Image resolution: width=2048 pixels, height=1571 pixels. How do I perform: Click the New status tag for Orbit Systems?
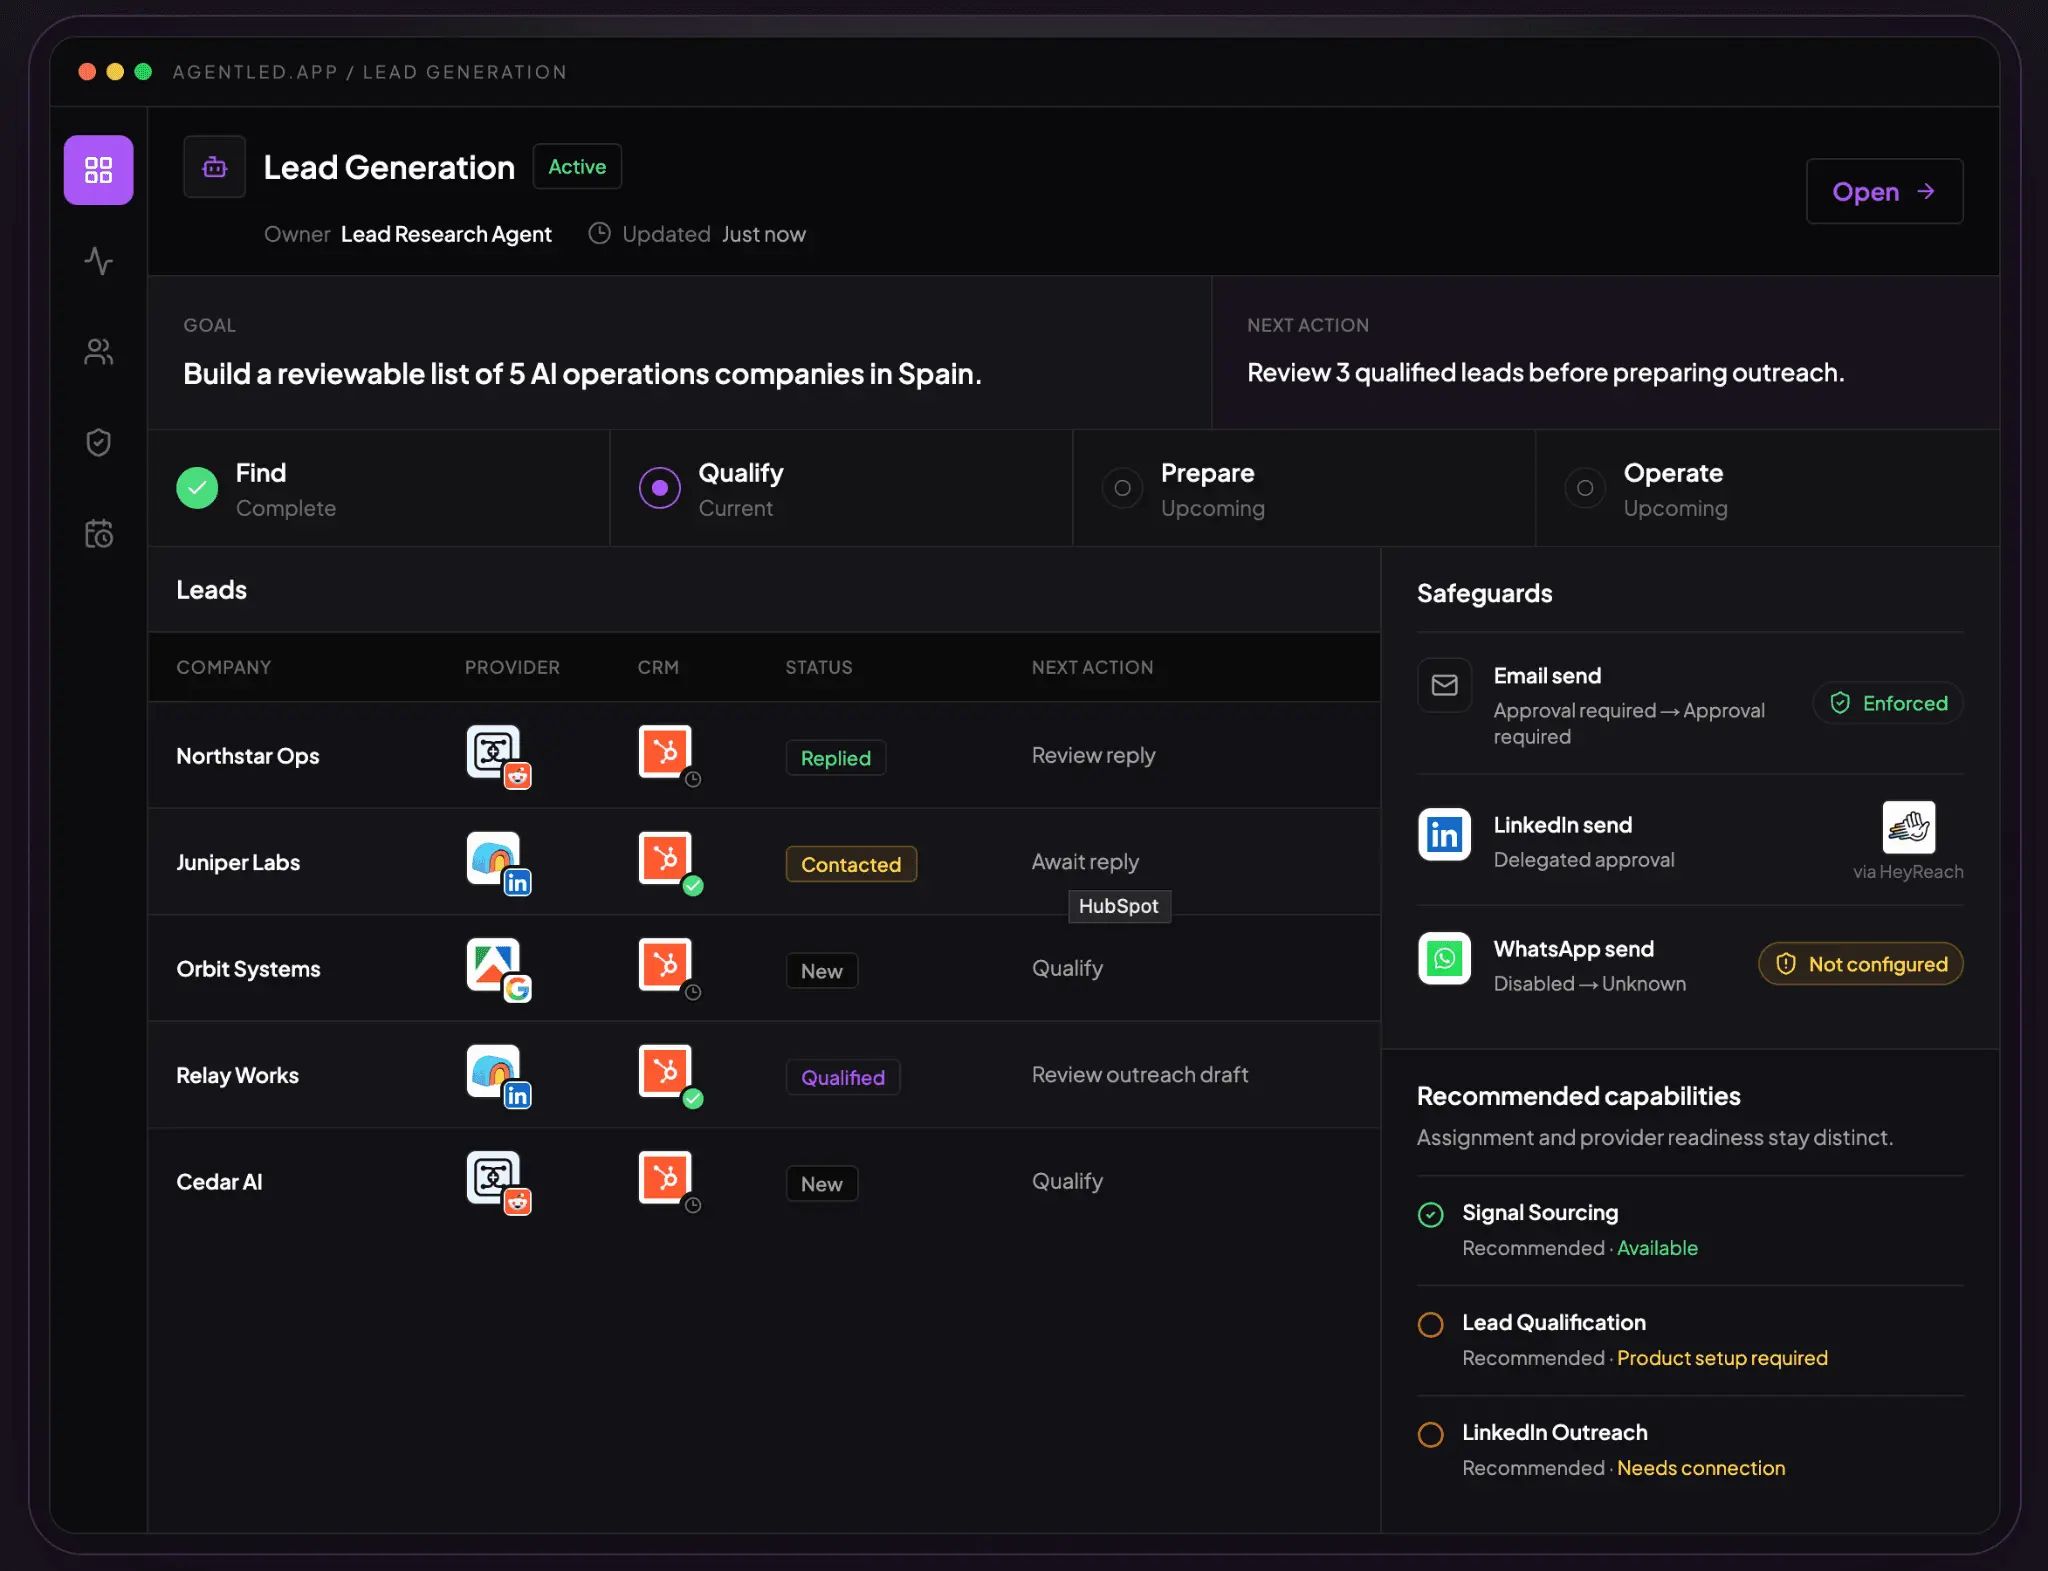point(822,971)
